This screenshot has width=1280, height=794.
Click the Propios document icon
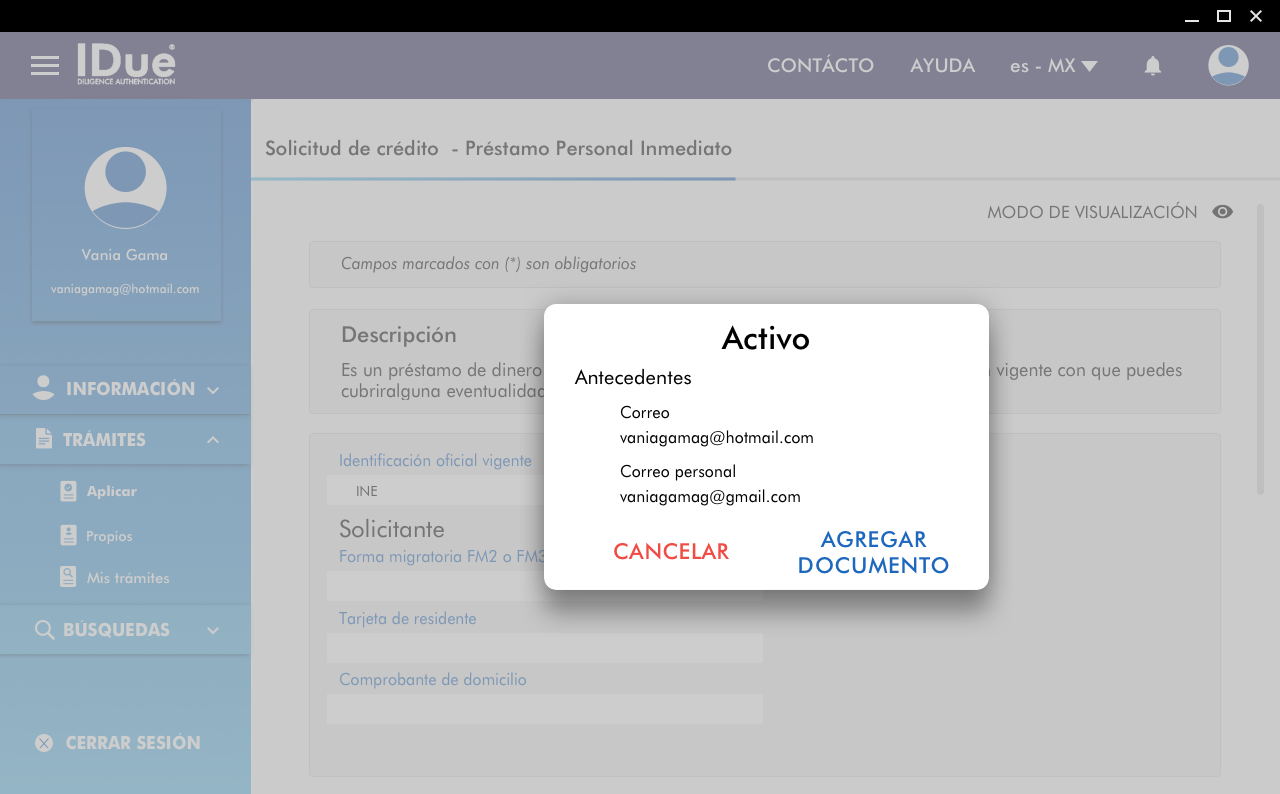[68, 536]
